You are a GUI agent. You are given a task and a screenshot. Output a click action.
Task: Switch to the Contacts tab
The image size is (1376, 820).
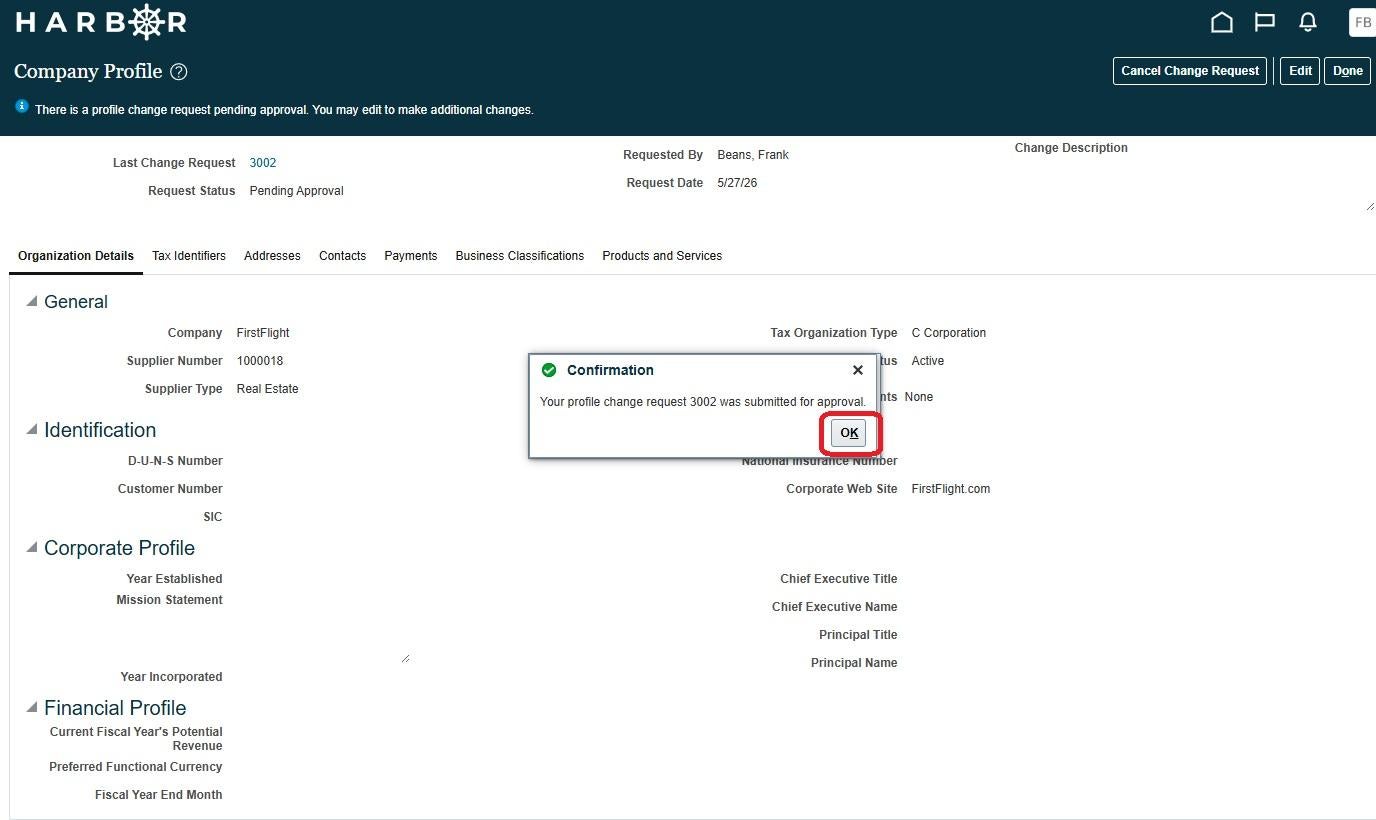pyautogui.click(x=342, y=256)
